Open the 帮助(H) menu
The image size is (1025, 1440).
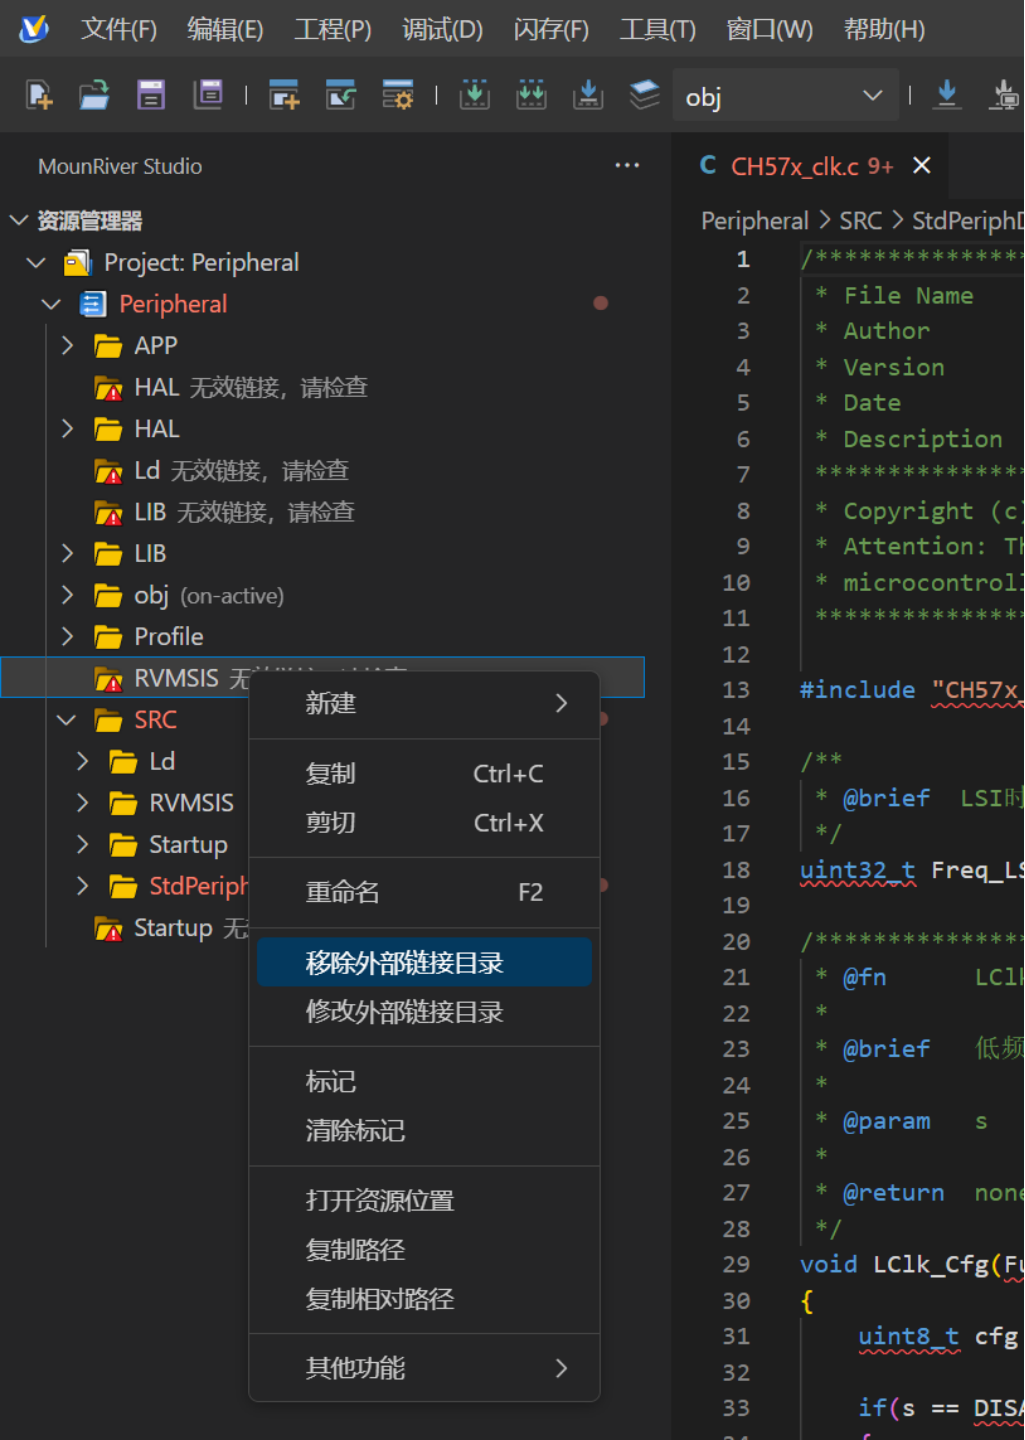(x=884, y=29)
